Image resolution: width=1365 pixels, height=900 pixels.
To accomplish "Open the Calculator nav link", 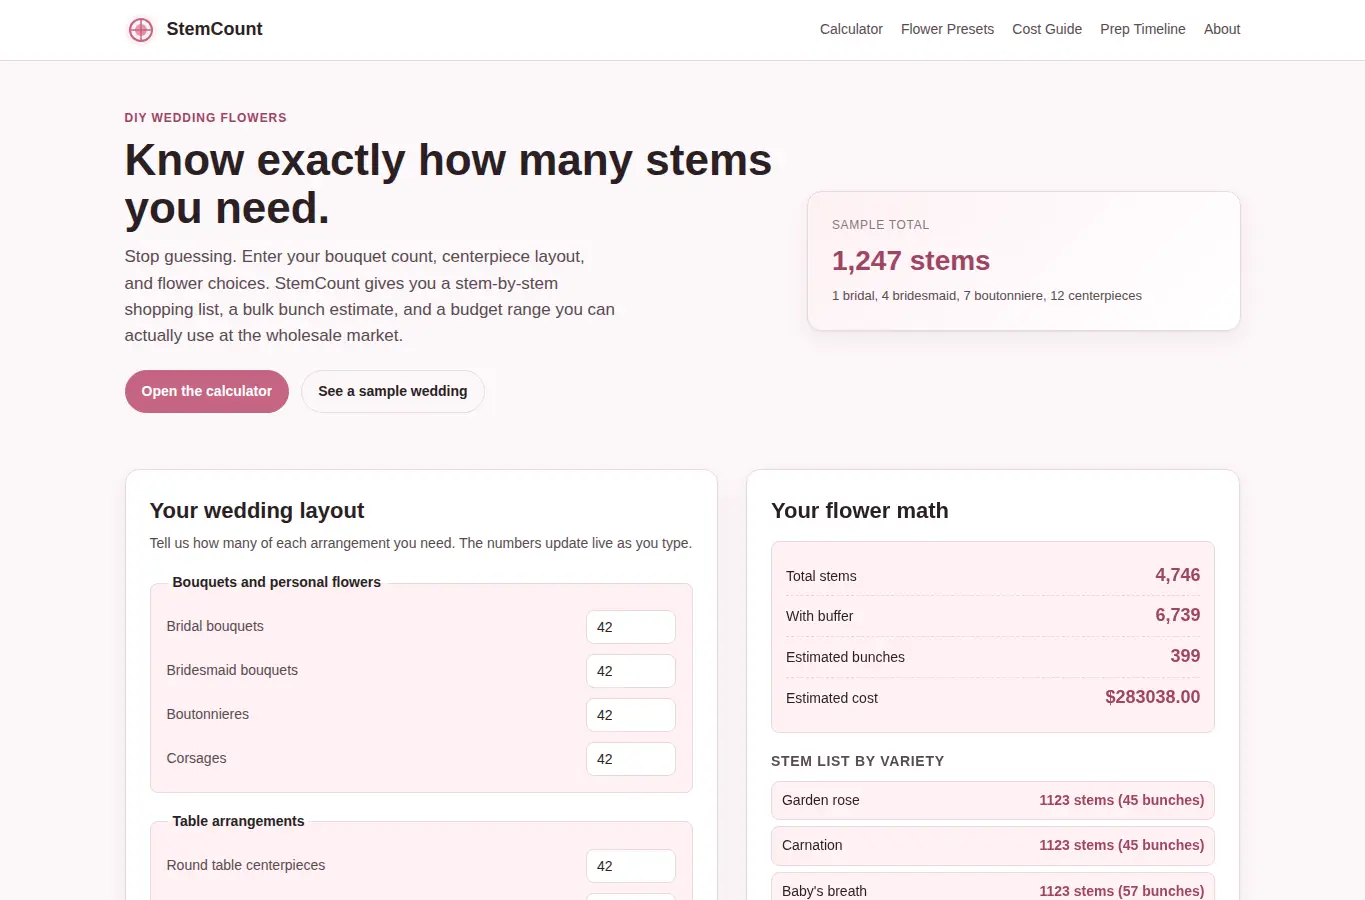I will point(851,29).
